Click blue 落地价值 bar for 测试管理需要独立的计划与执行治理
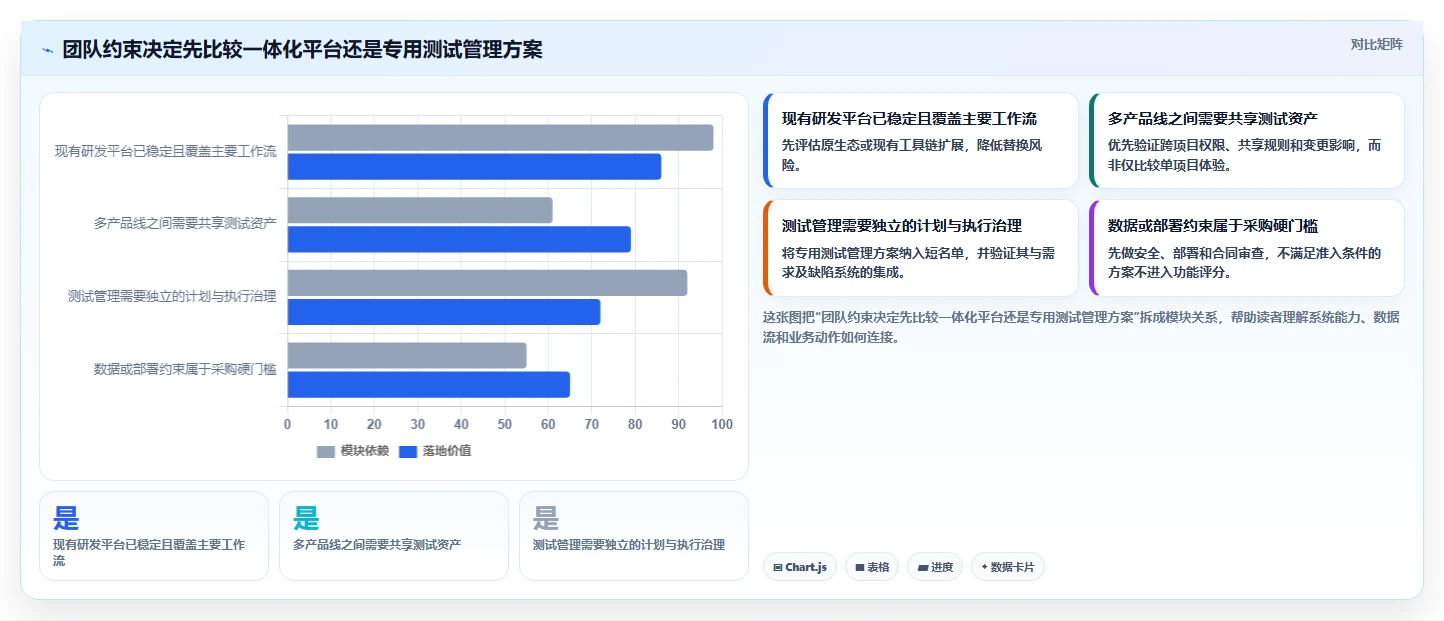 click(444, 312)
